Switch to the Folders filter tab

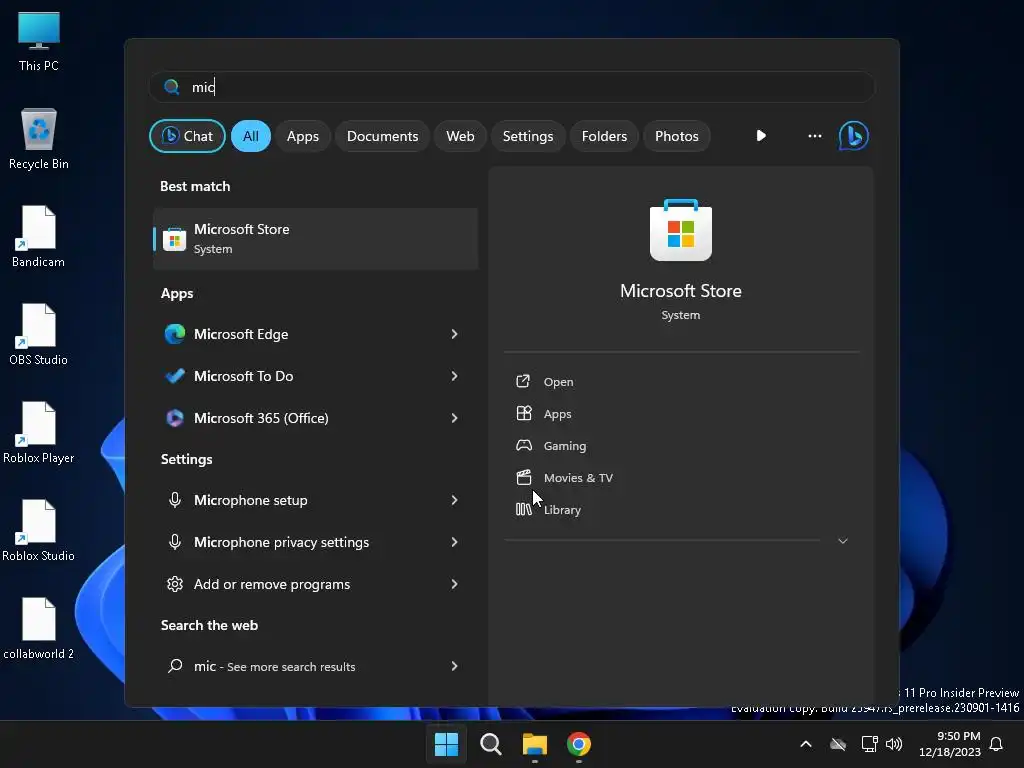click(x=604, y=136)
